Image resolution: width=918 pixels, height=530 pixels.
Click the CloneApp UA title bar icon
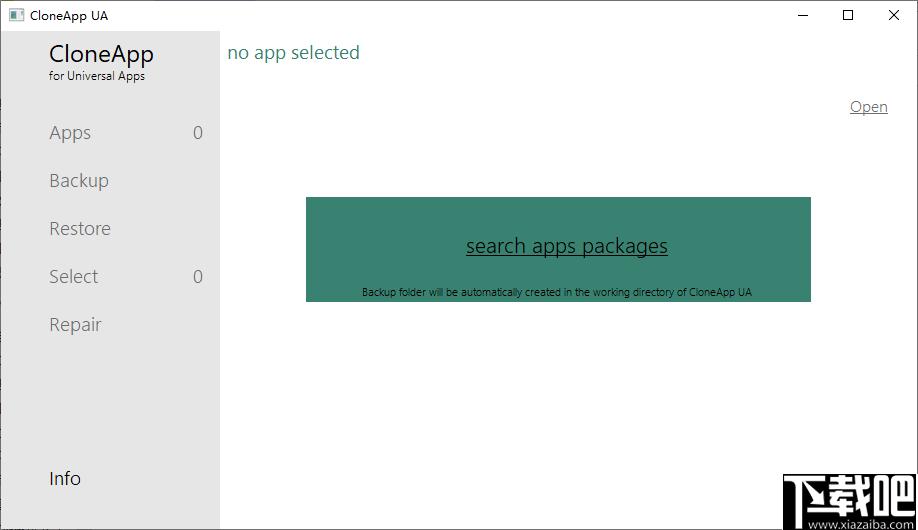[16, 15]
